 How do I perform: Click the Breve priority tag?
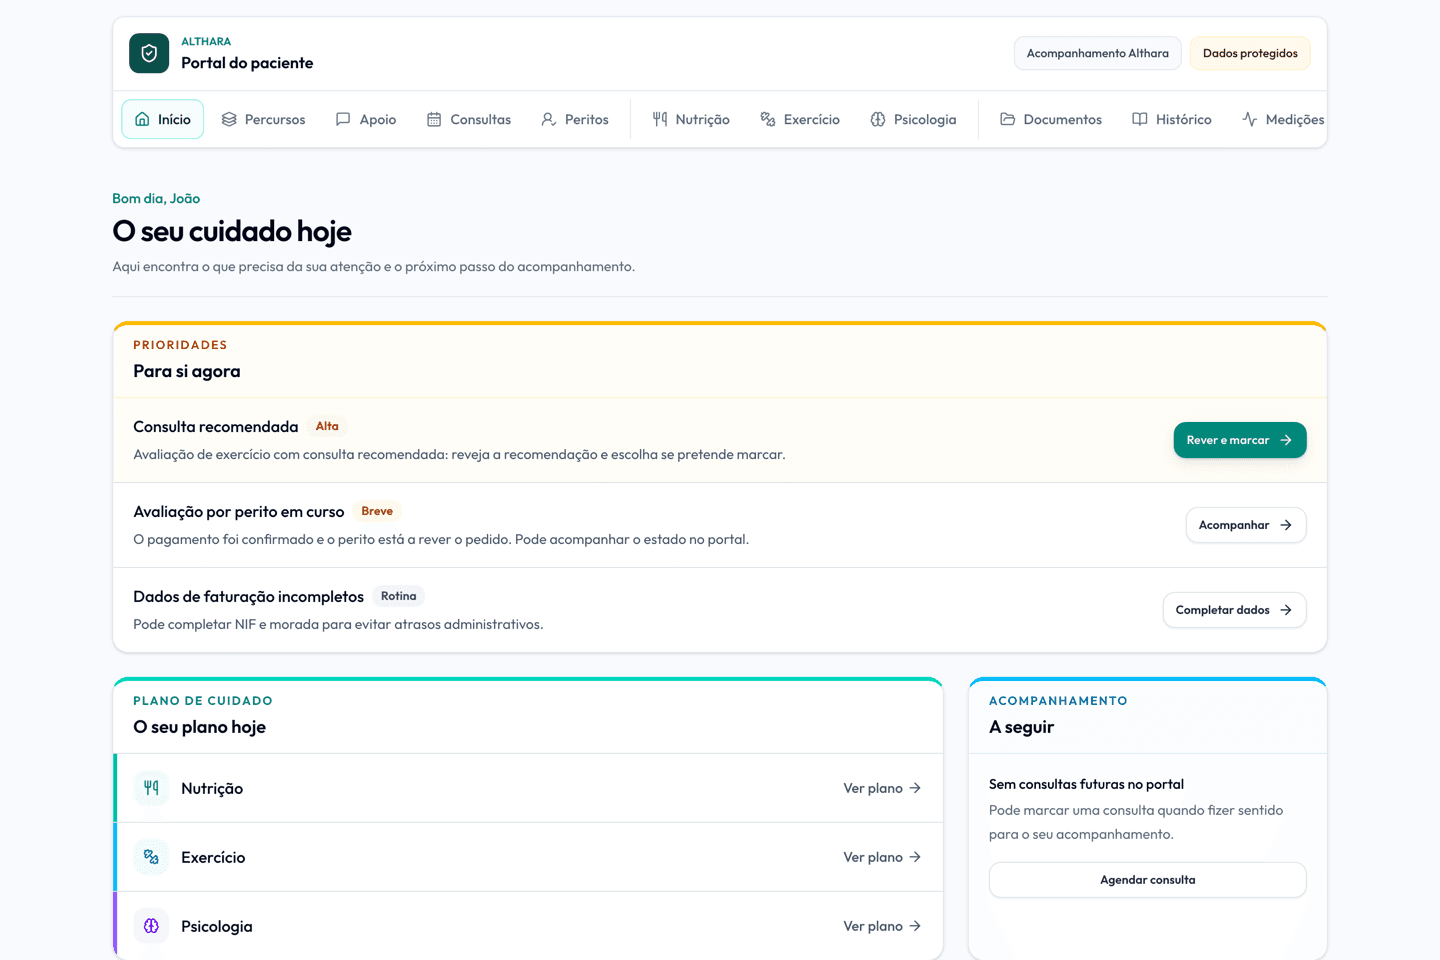click(x=377, y=511)
